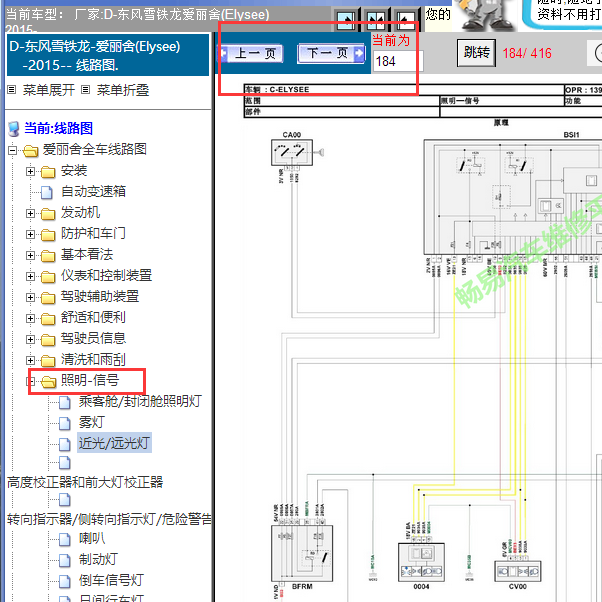Click the left-arrow panel layout icon
Viewport: 602px width, 602px height.
406,20
